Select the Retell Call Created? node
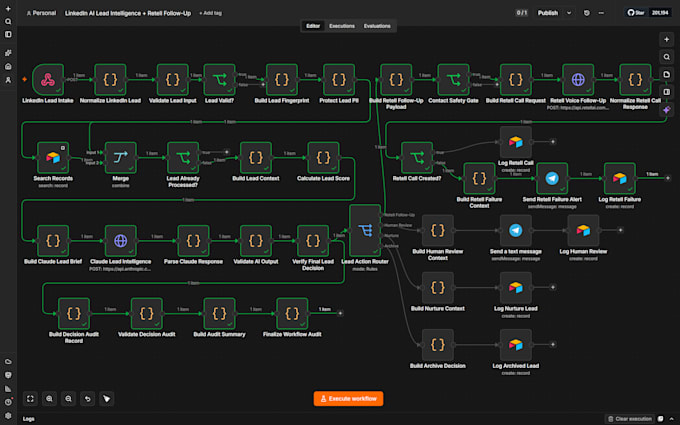The image size is (680, 425). 417,158
